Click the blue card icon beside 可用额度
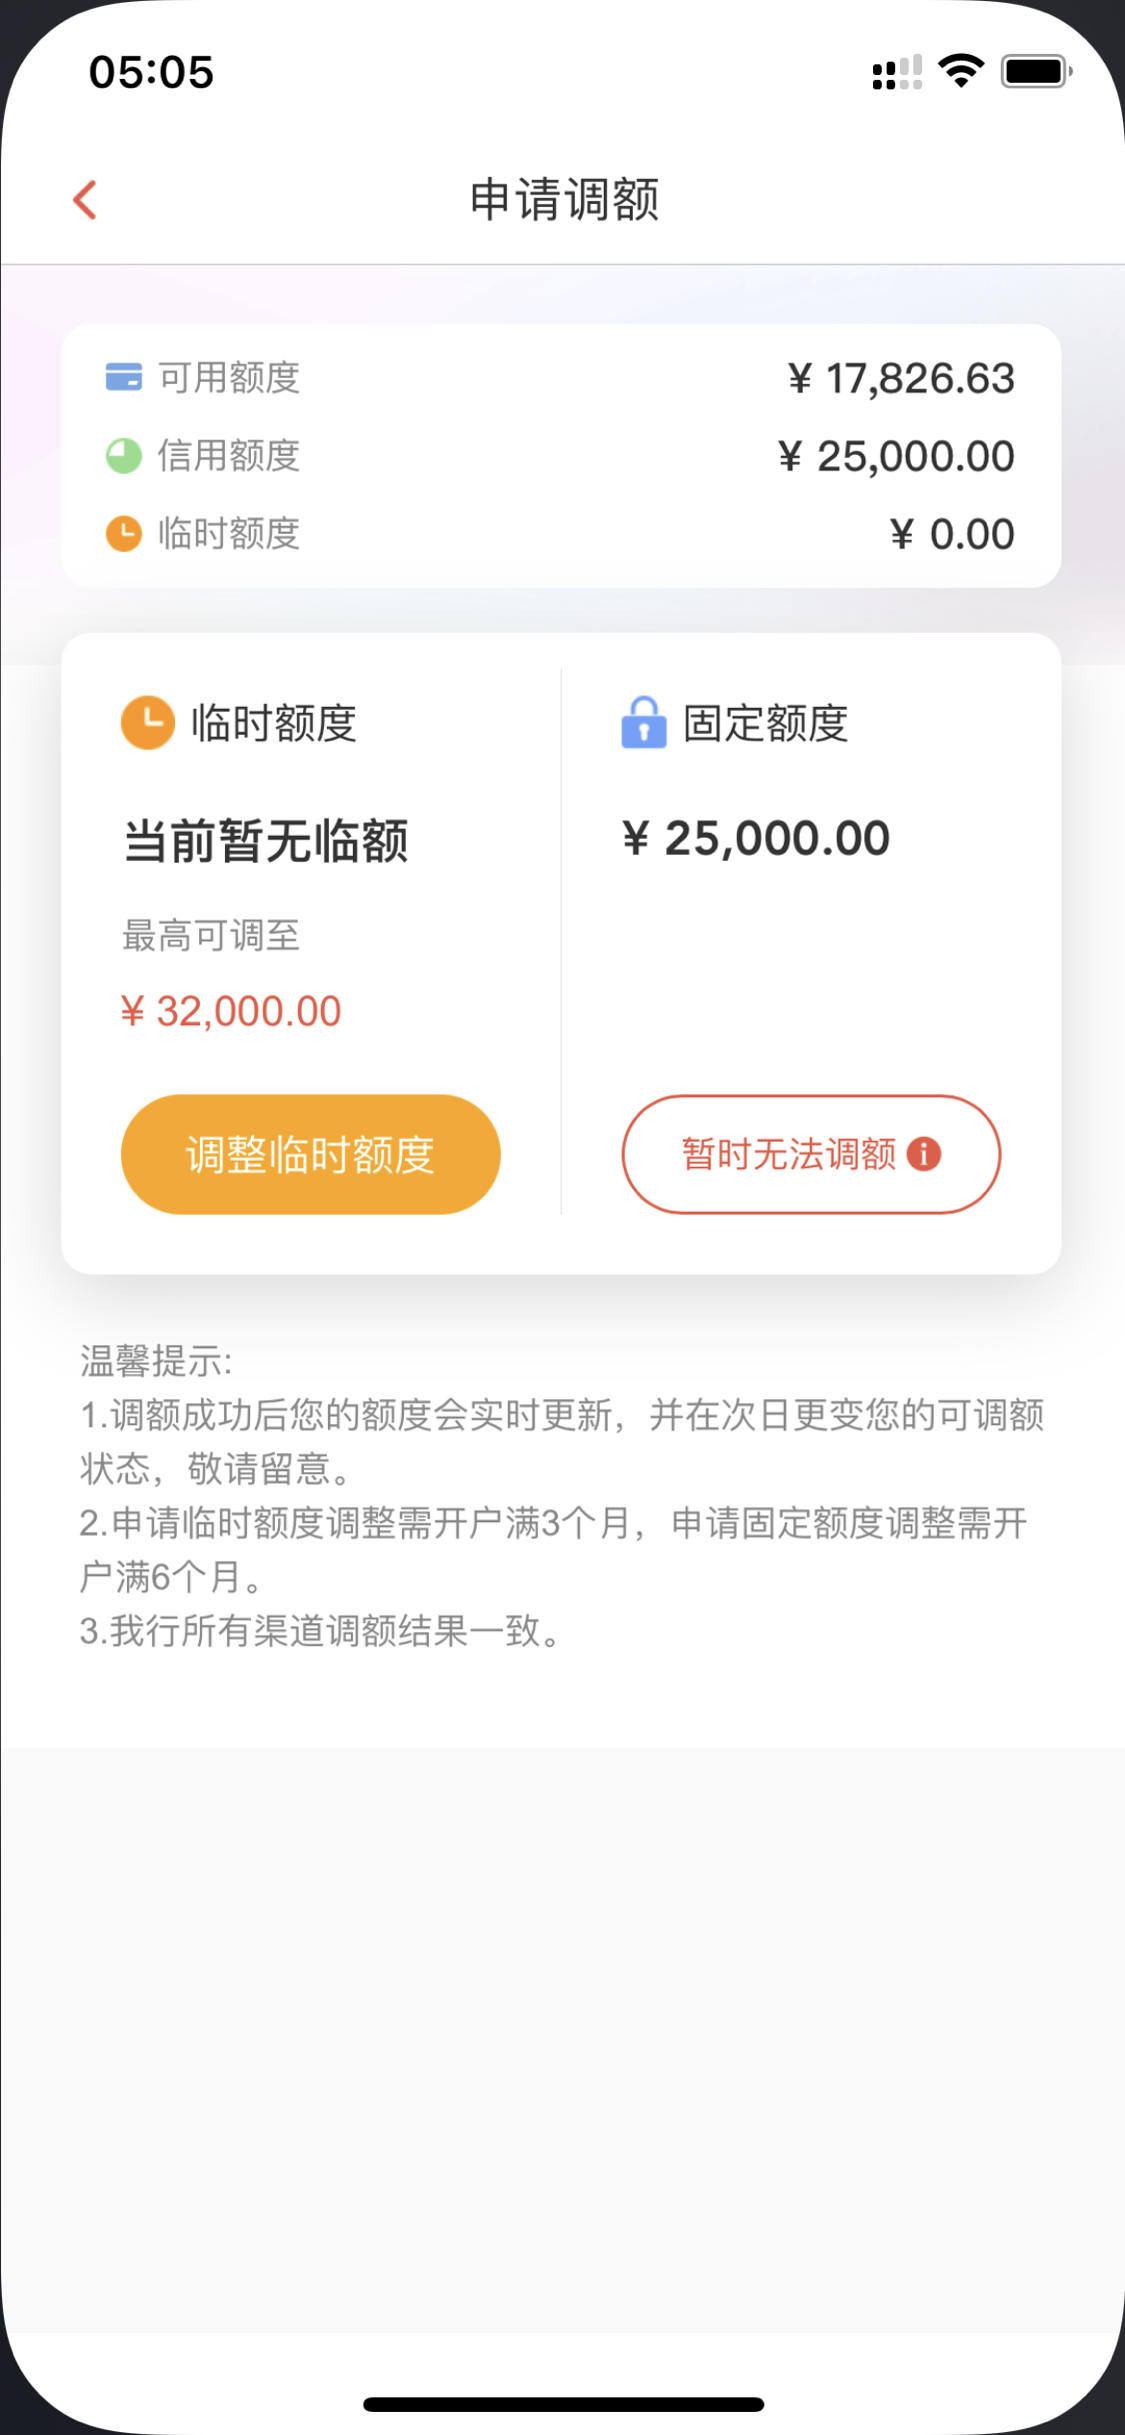Image resolution: width=1125 pixels, height=2435 pixels. pos(124,377)
